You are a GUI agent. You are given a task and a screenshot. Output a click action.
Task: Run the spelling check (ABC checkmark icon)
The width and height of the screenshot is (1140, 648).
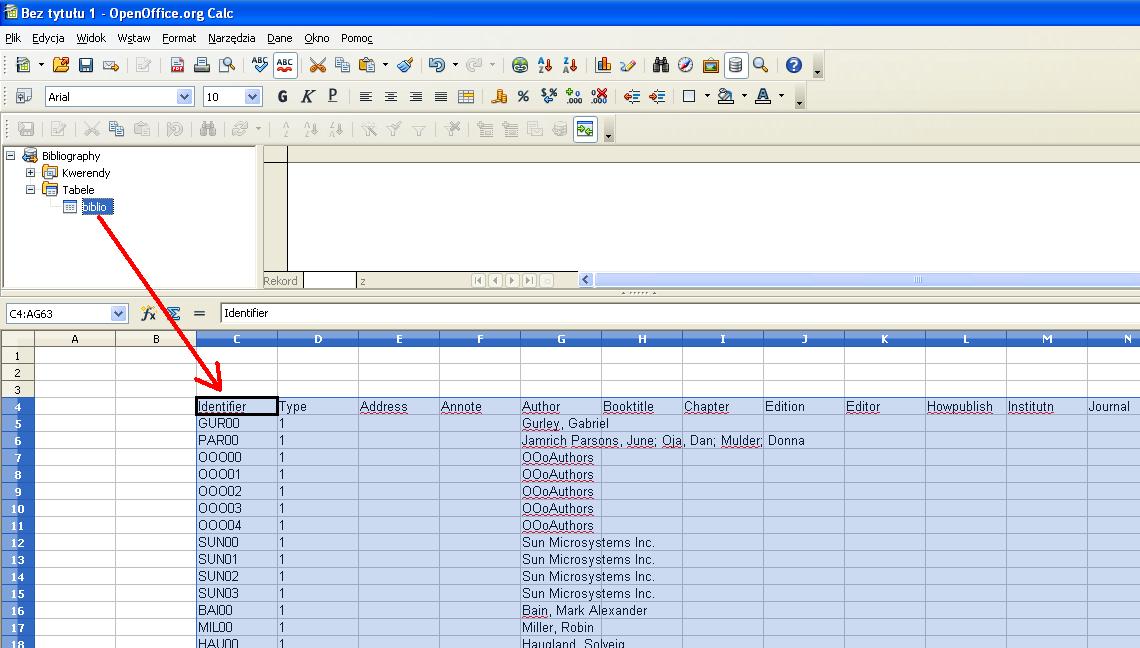(260, 65)
